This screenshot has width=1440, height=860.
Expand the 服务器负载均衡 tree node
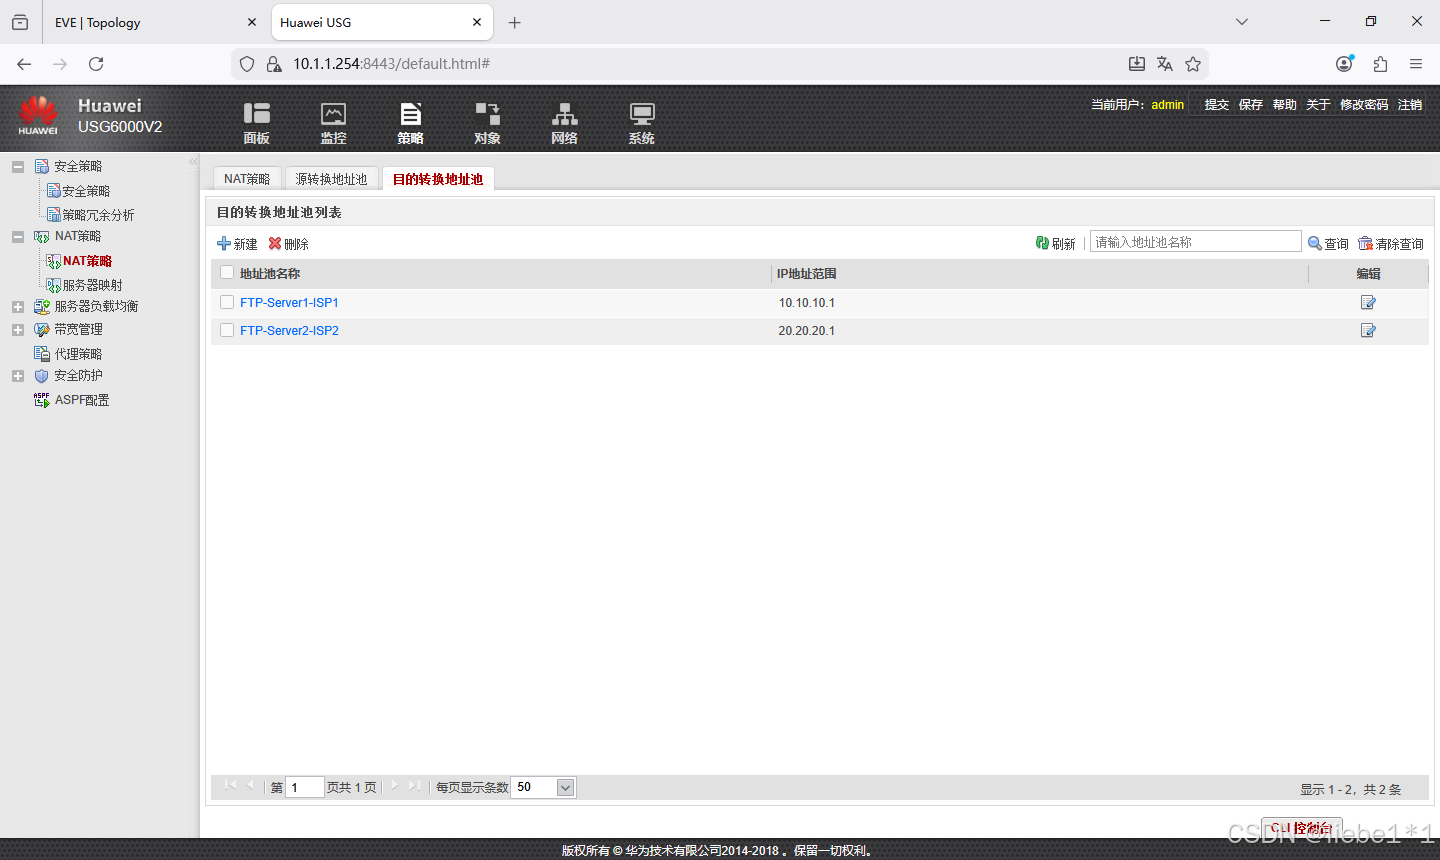18,307
